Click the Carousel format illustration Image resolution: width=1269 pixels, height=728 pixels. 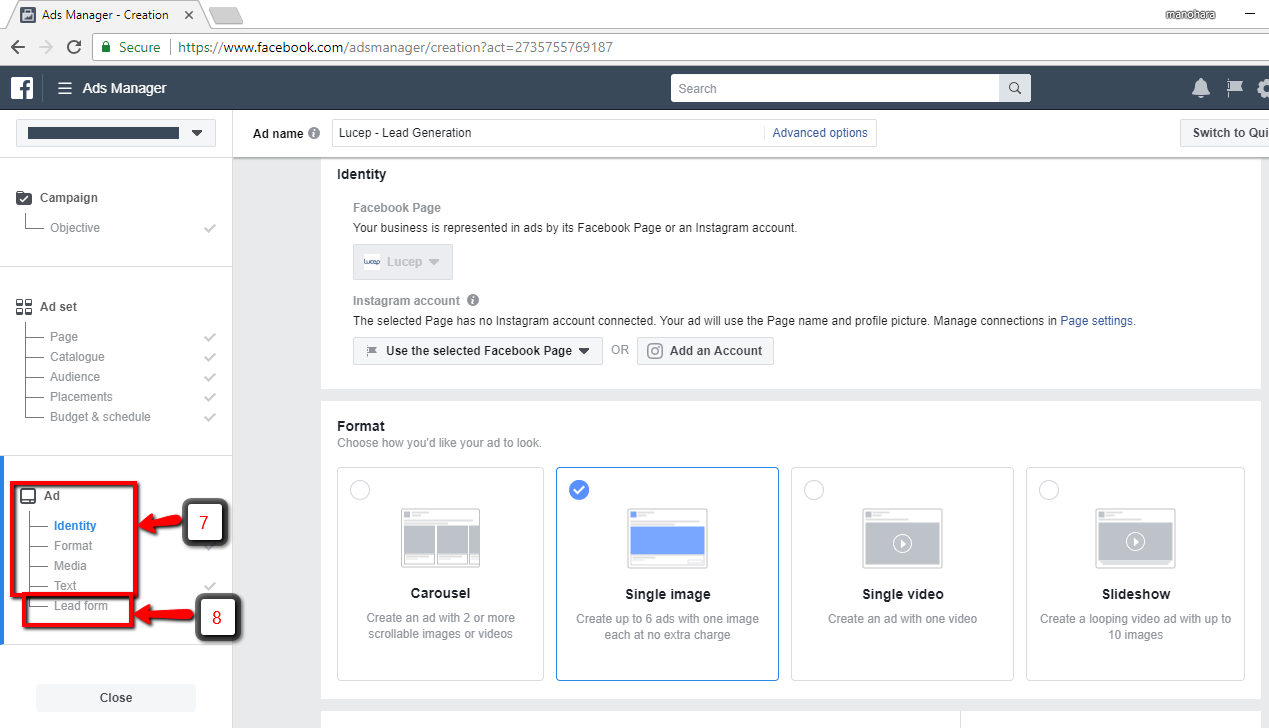[x=440, y=538]
